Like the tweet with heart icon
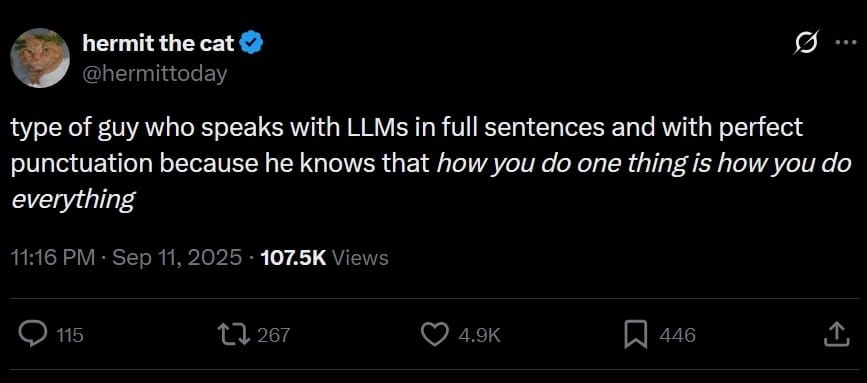 point(436,334)
